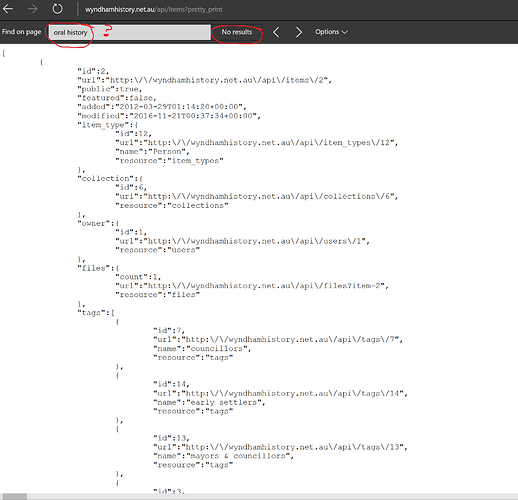Click the address bar showing wyndhamhistory.net.au
Viewport: 518px width, 500px height.
[153, 9]
